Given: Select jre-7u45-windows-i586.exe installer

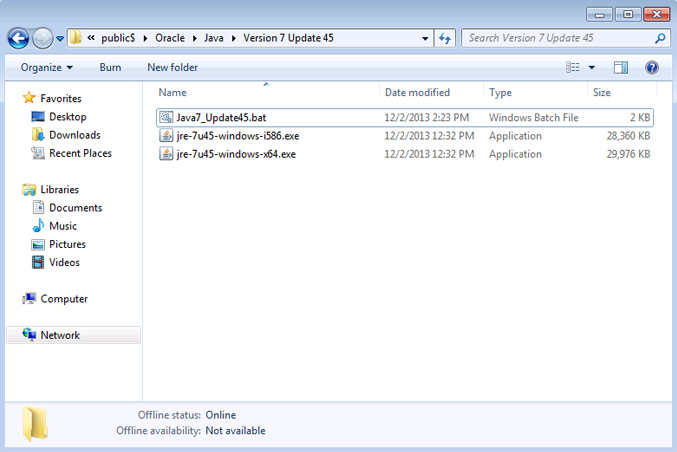Looking at the screenshot, I should pos(229,136).
